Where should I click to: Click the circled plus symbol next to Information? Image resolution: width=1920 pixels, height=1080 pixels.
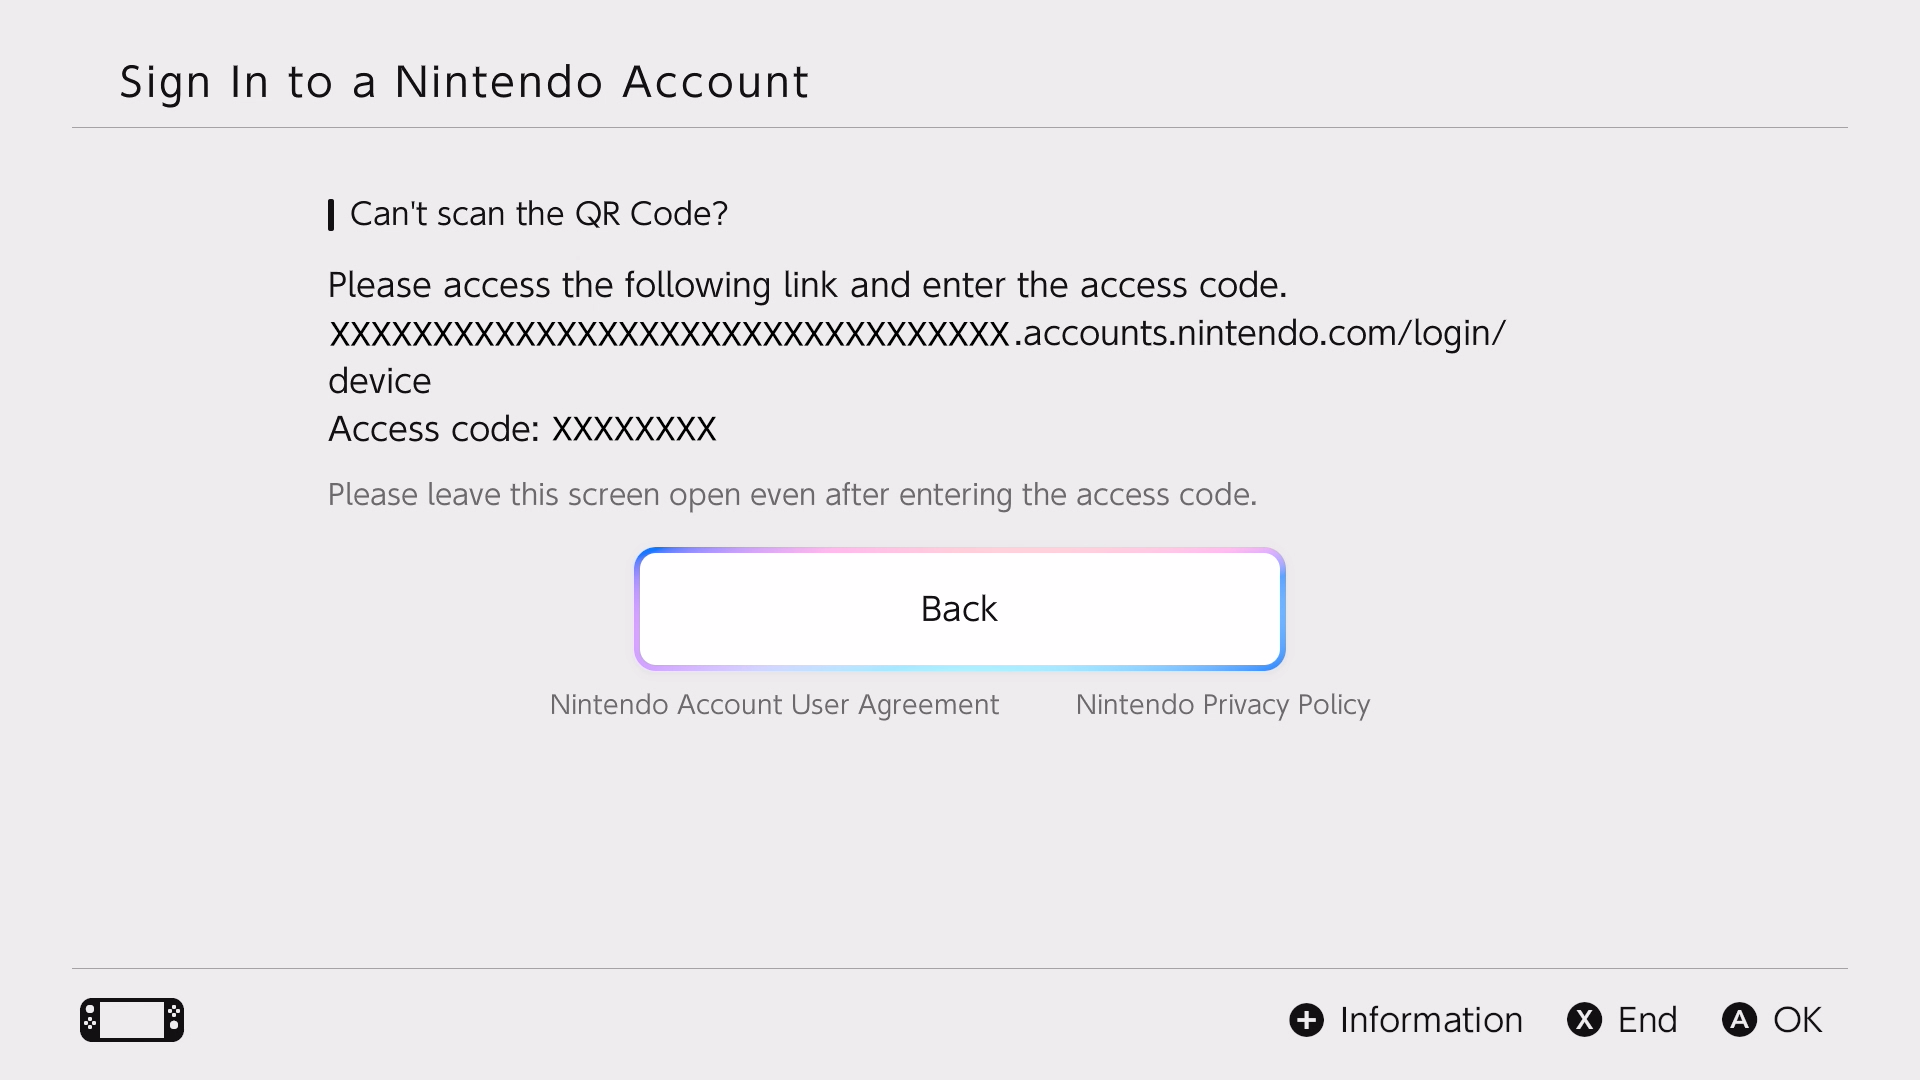point(1306,1019)
